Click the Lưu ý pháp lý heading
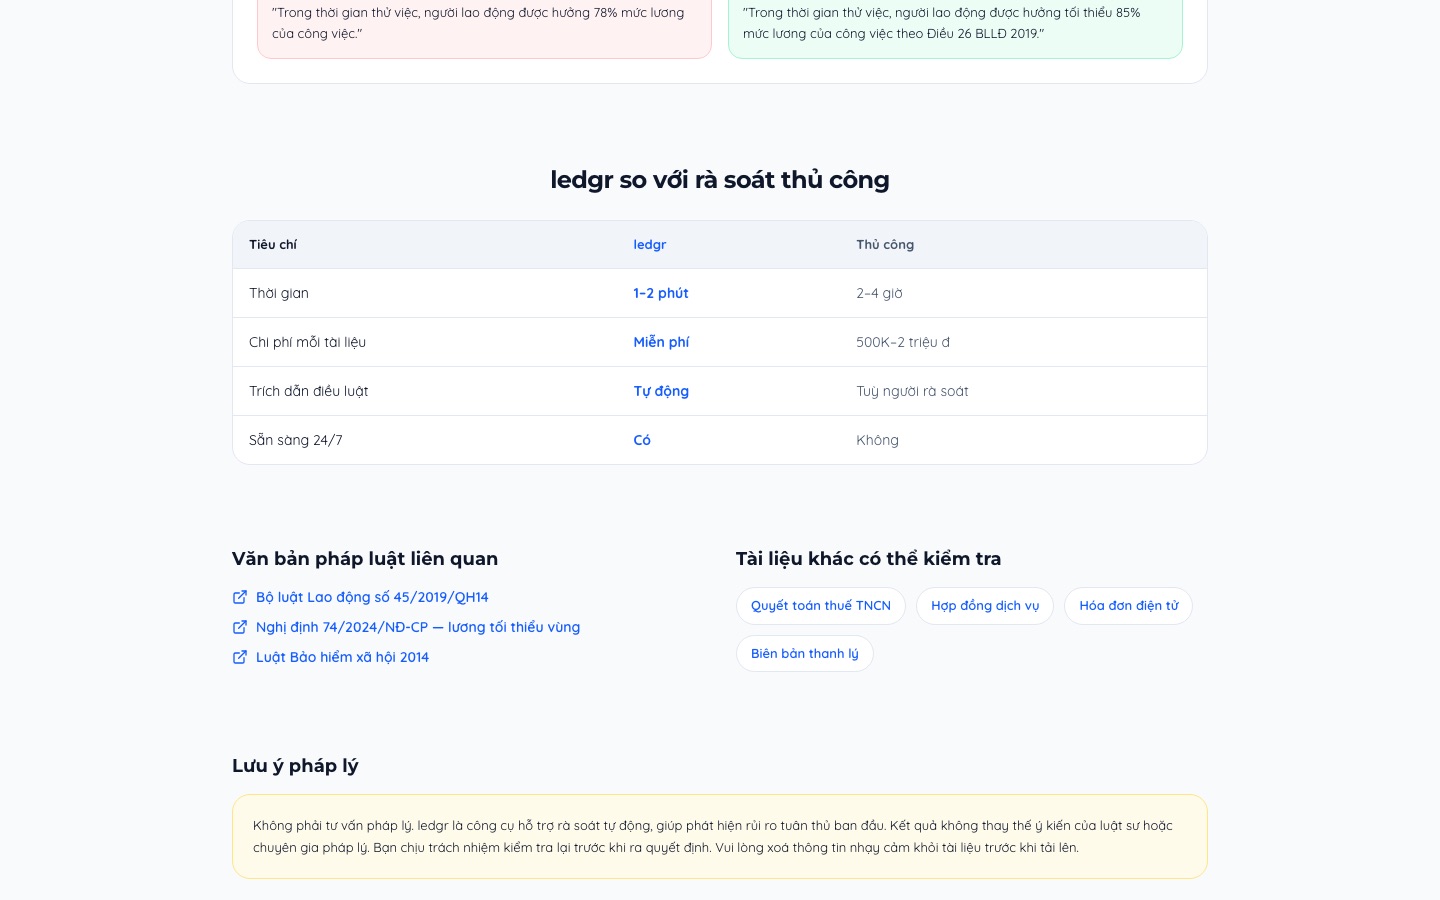The image size is (1440, 900). click(295, 766)
